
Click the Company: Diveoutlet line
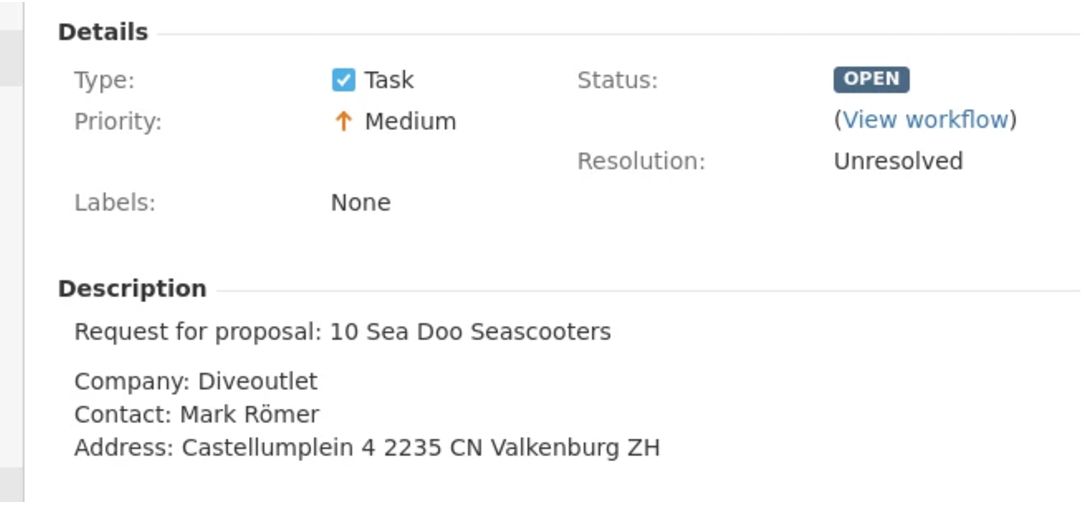coord(196,382)
